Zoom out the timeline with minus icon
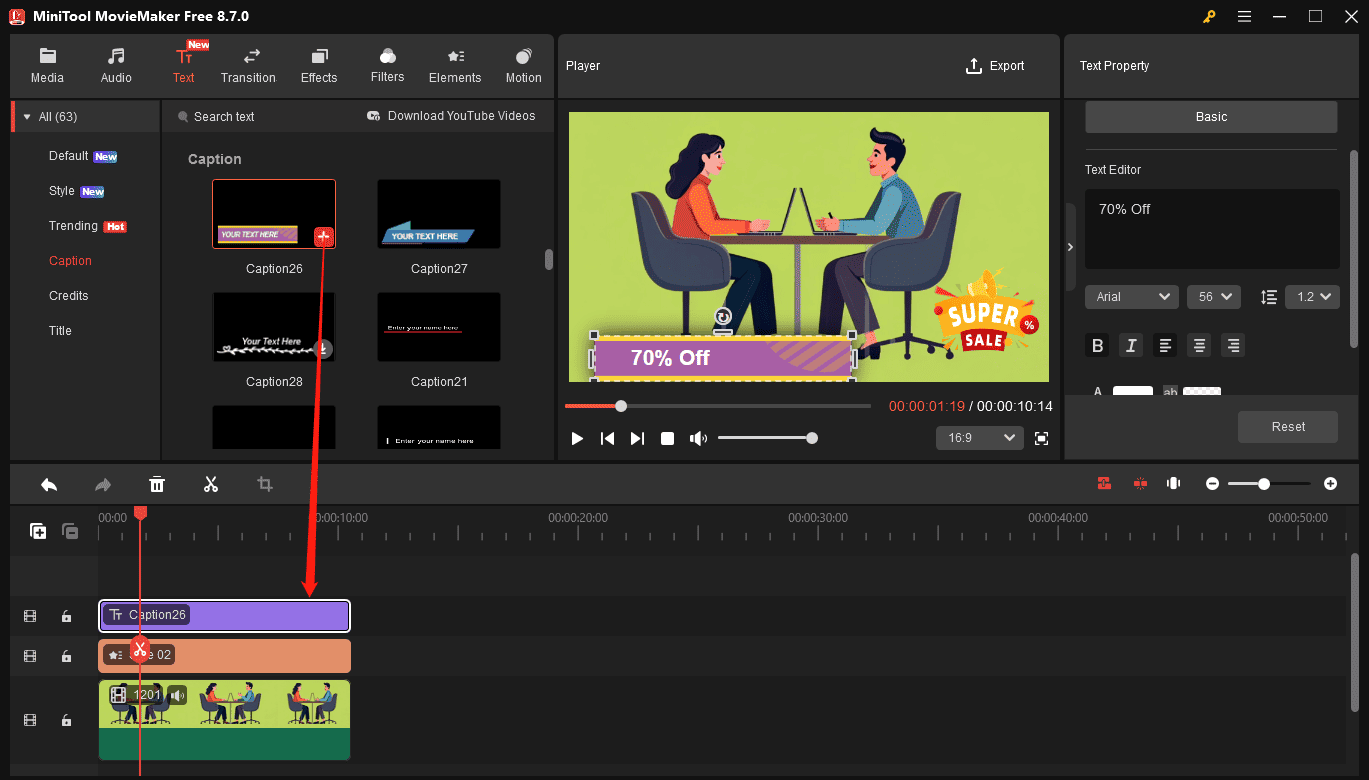1369x780 pixels. pos(1212,484)
